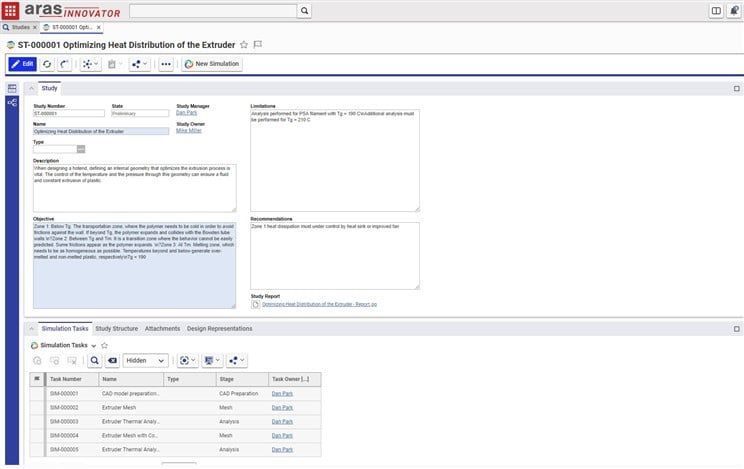Show the form view sidebar icon
This screenshot has width=744, height=469.
tap(12, 88)
